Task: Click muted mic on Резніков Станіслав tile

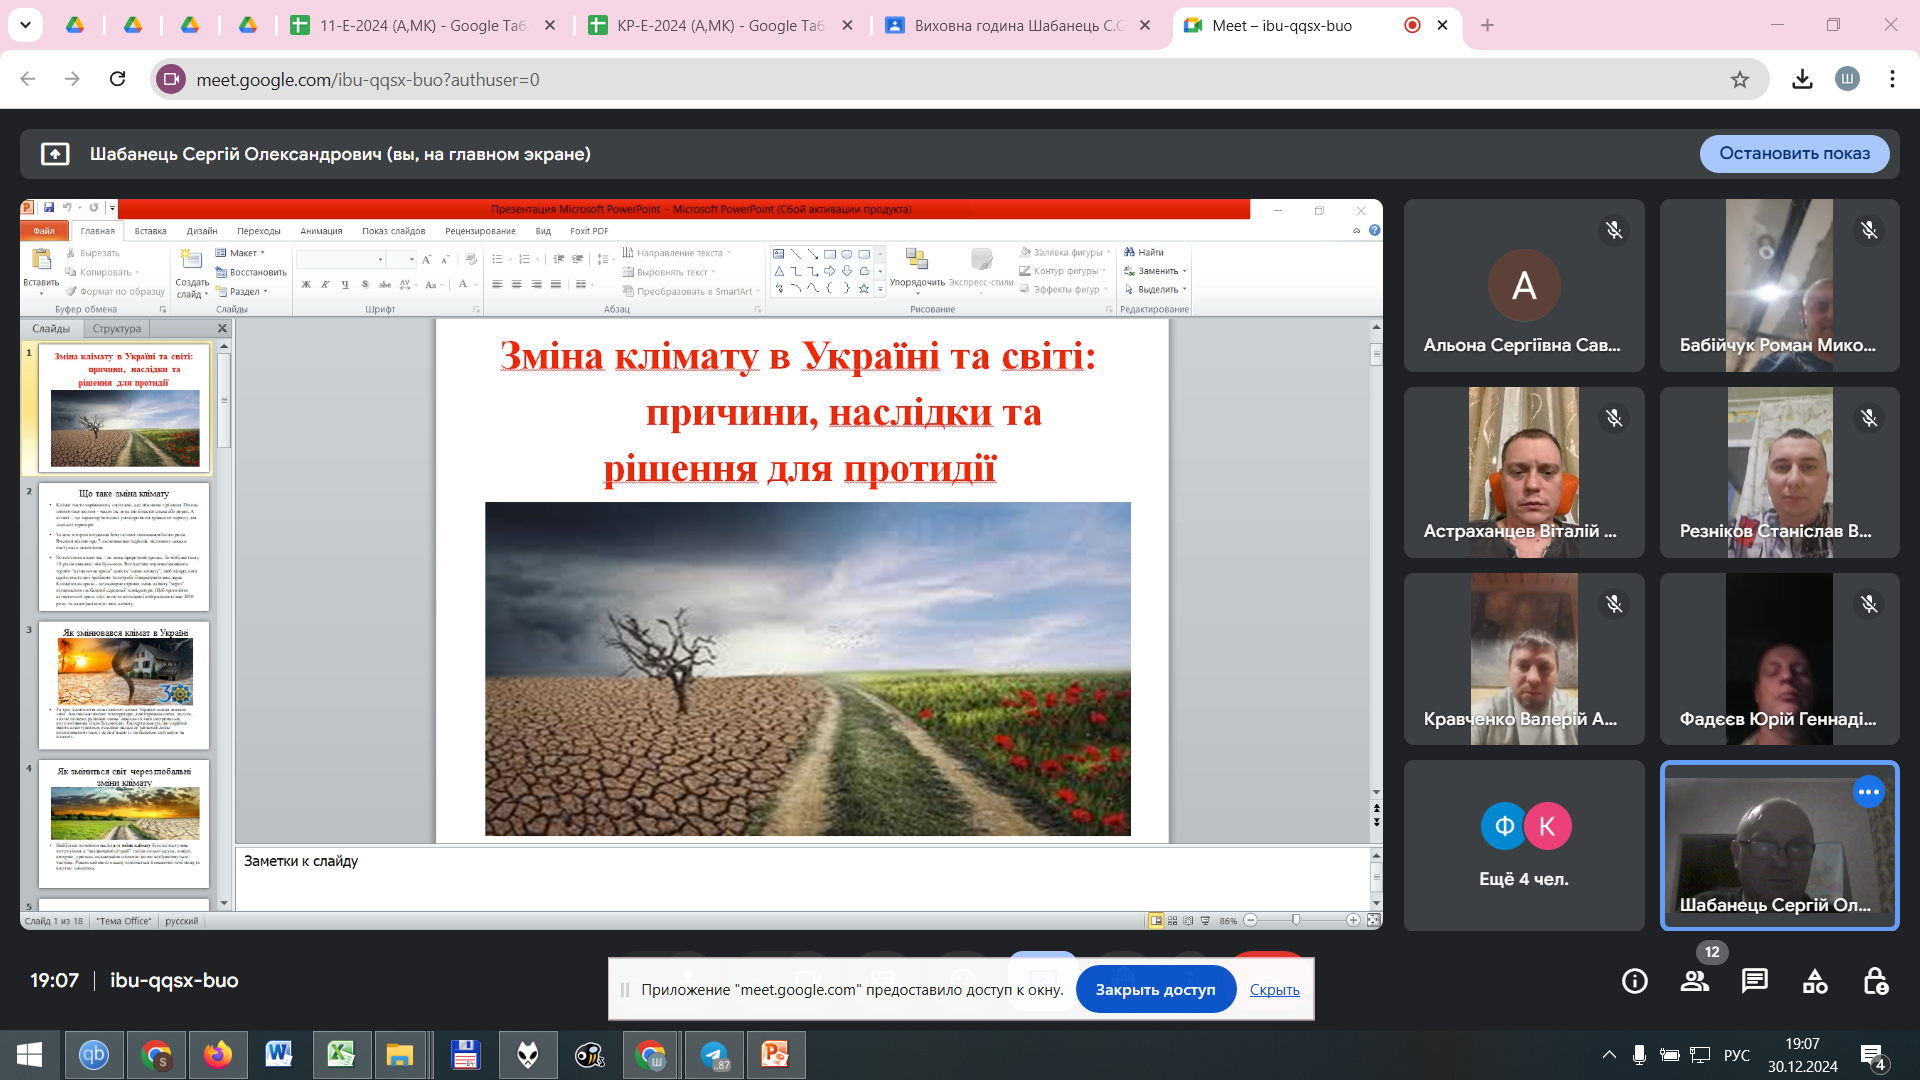Action: [x=1868, y=418]
